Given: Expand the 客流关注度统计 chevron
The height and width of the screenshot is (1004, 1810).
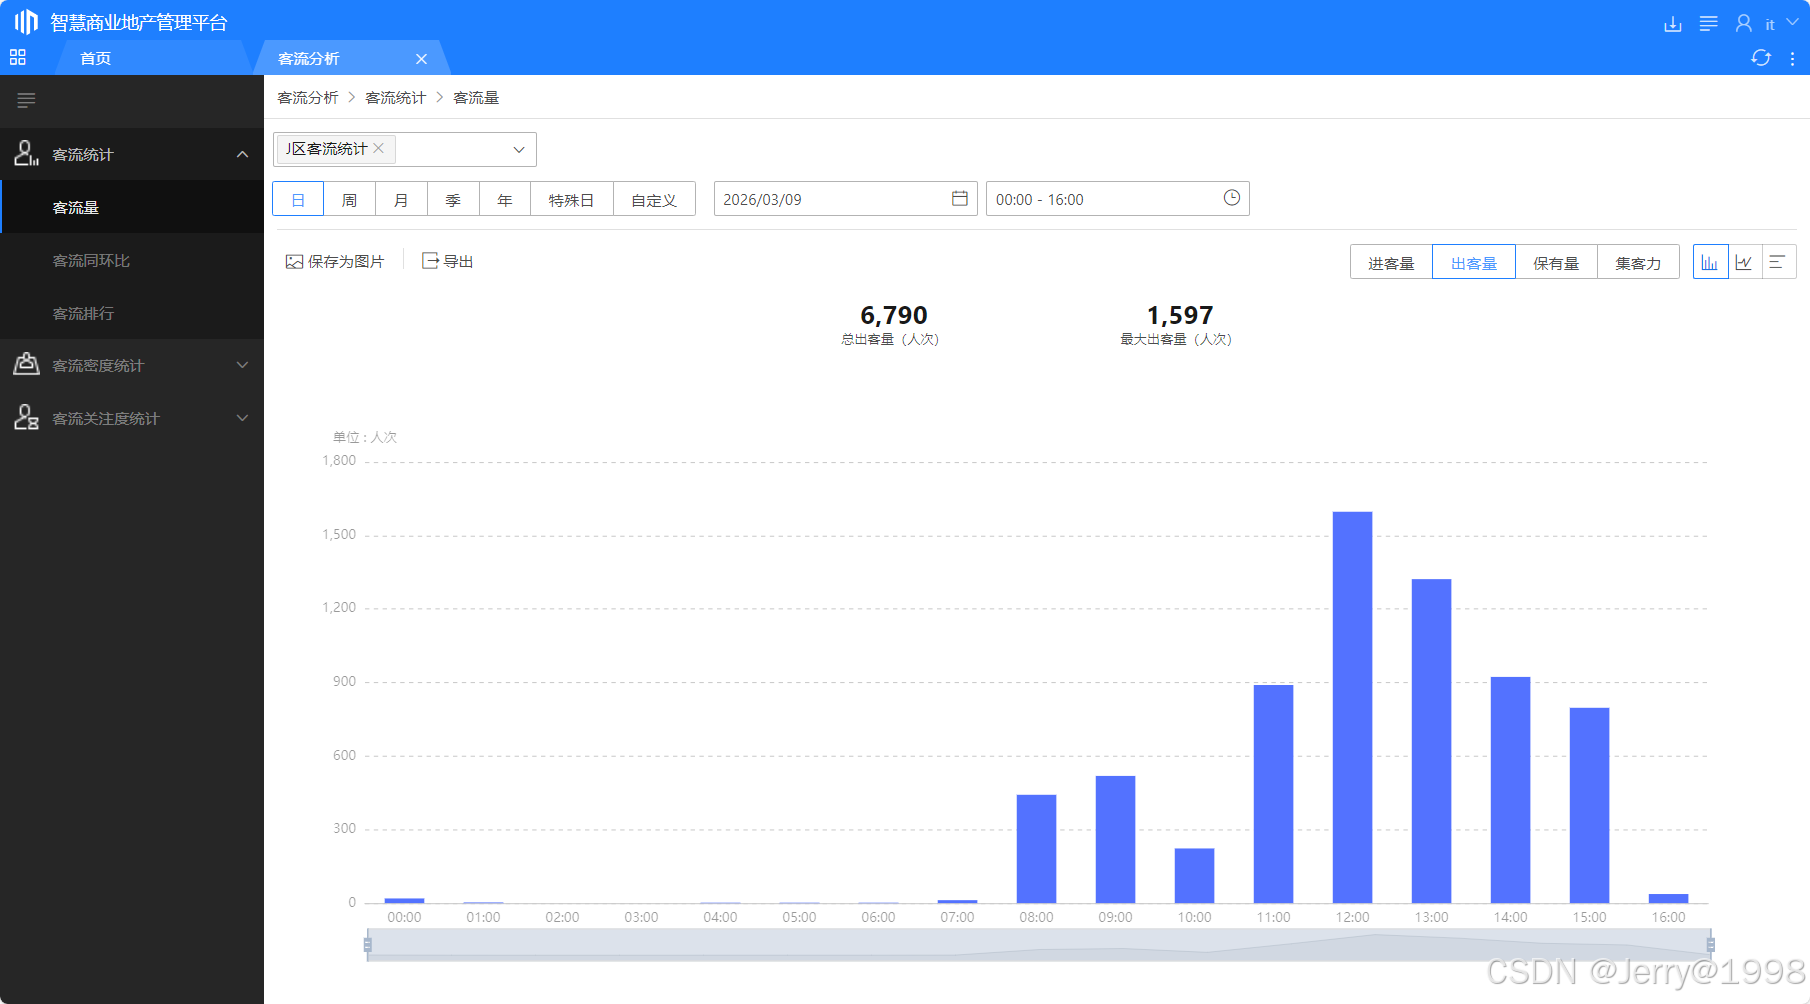Looking at the screenshot, I should pyautogui.click(x=242, y=418).
